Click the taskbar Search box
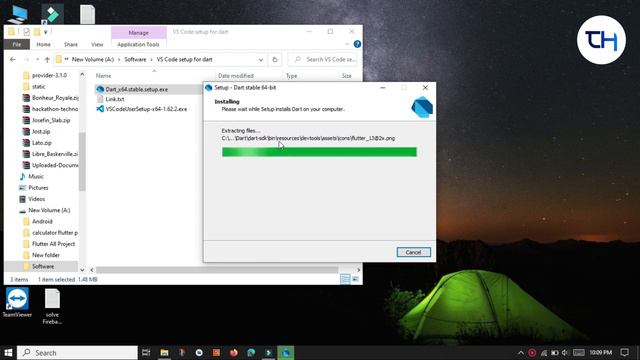Viewport: 640px width, 360px height. [78, 353]
